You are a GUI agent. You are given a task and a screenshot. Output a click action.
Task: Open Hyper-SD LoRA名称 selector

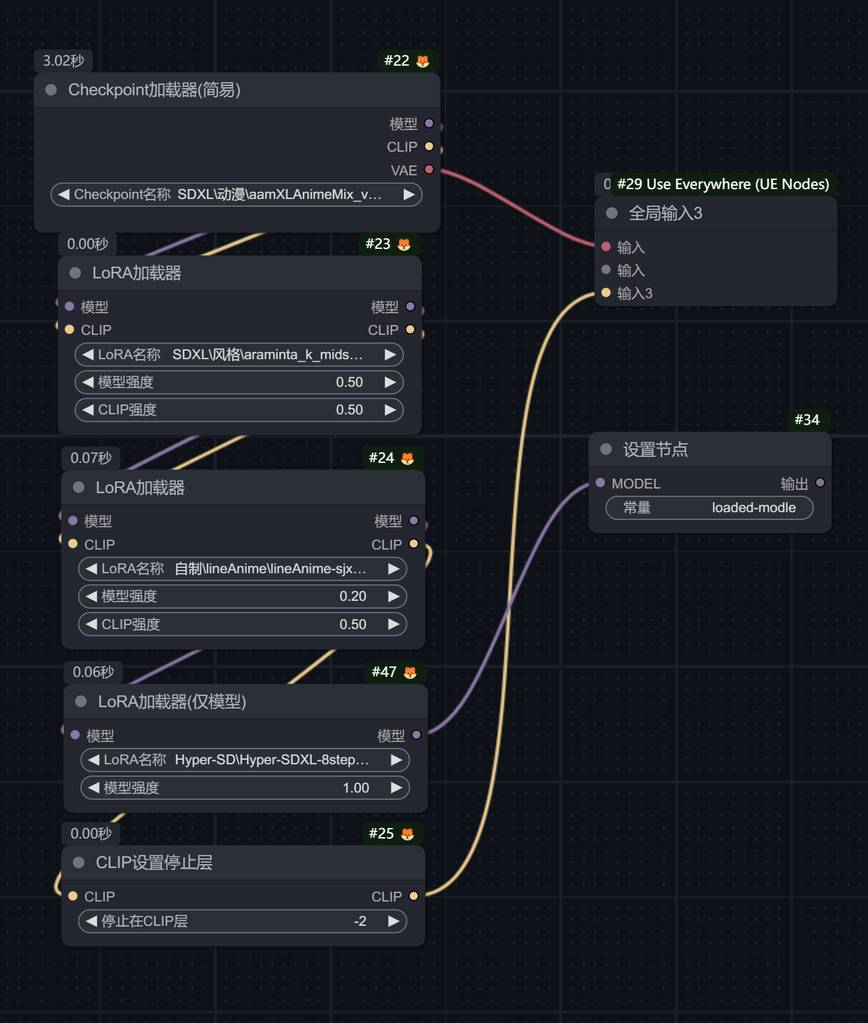244,760
